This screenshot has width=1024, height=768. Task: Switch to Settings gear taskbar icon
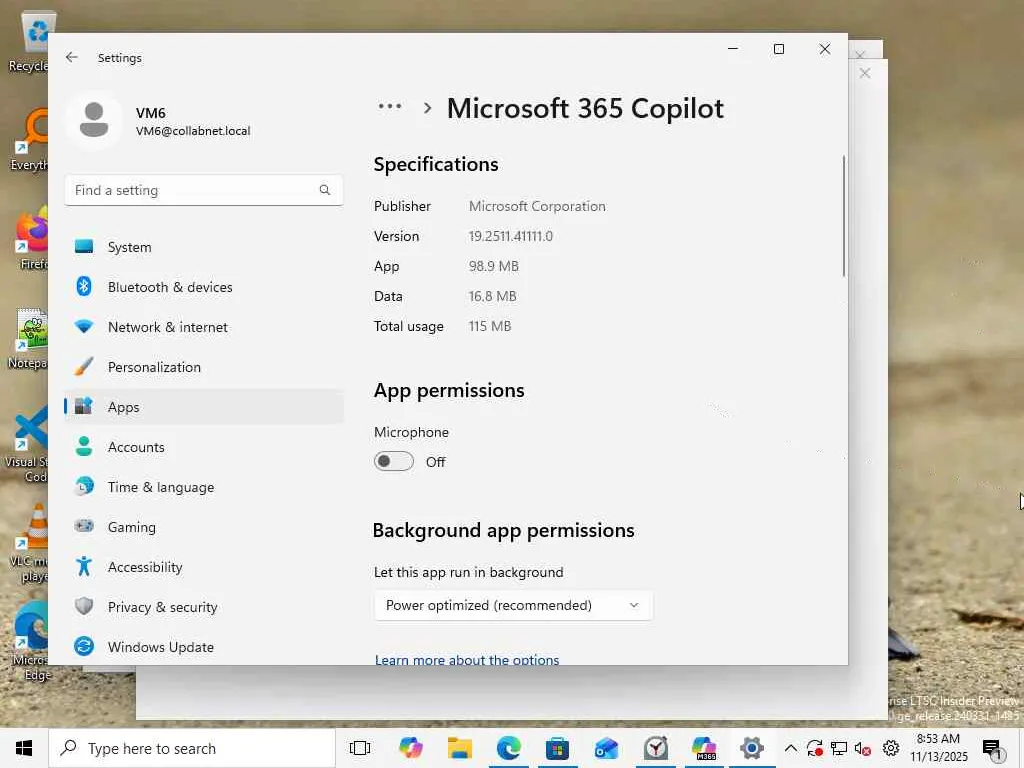[x=752, y=748]
